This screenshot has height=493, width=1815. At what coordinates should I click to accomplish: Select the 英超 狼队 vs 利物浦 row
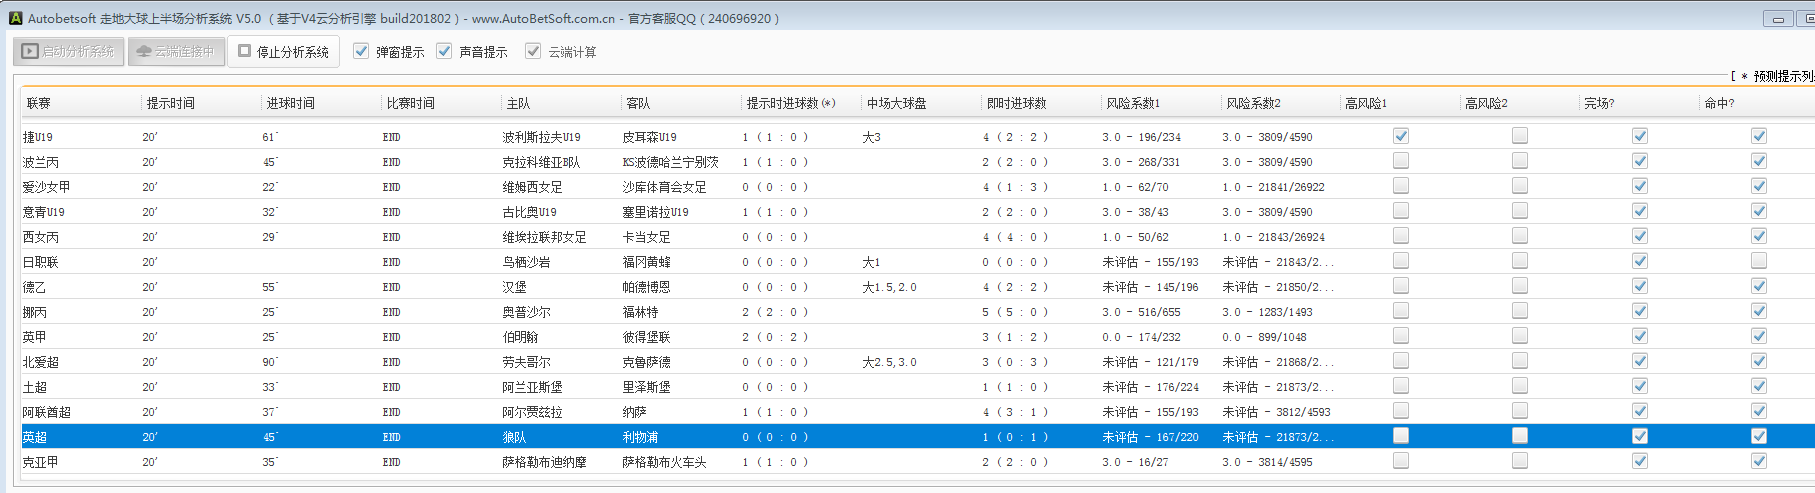(x=560, y=437)
